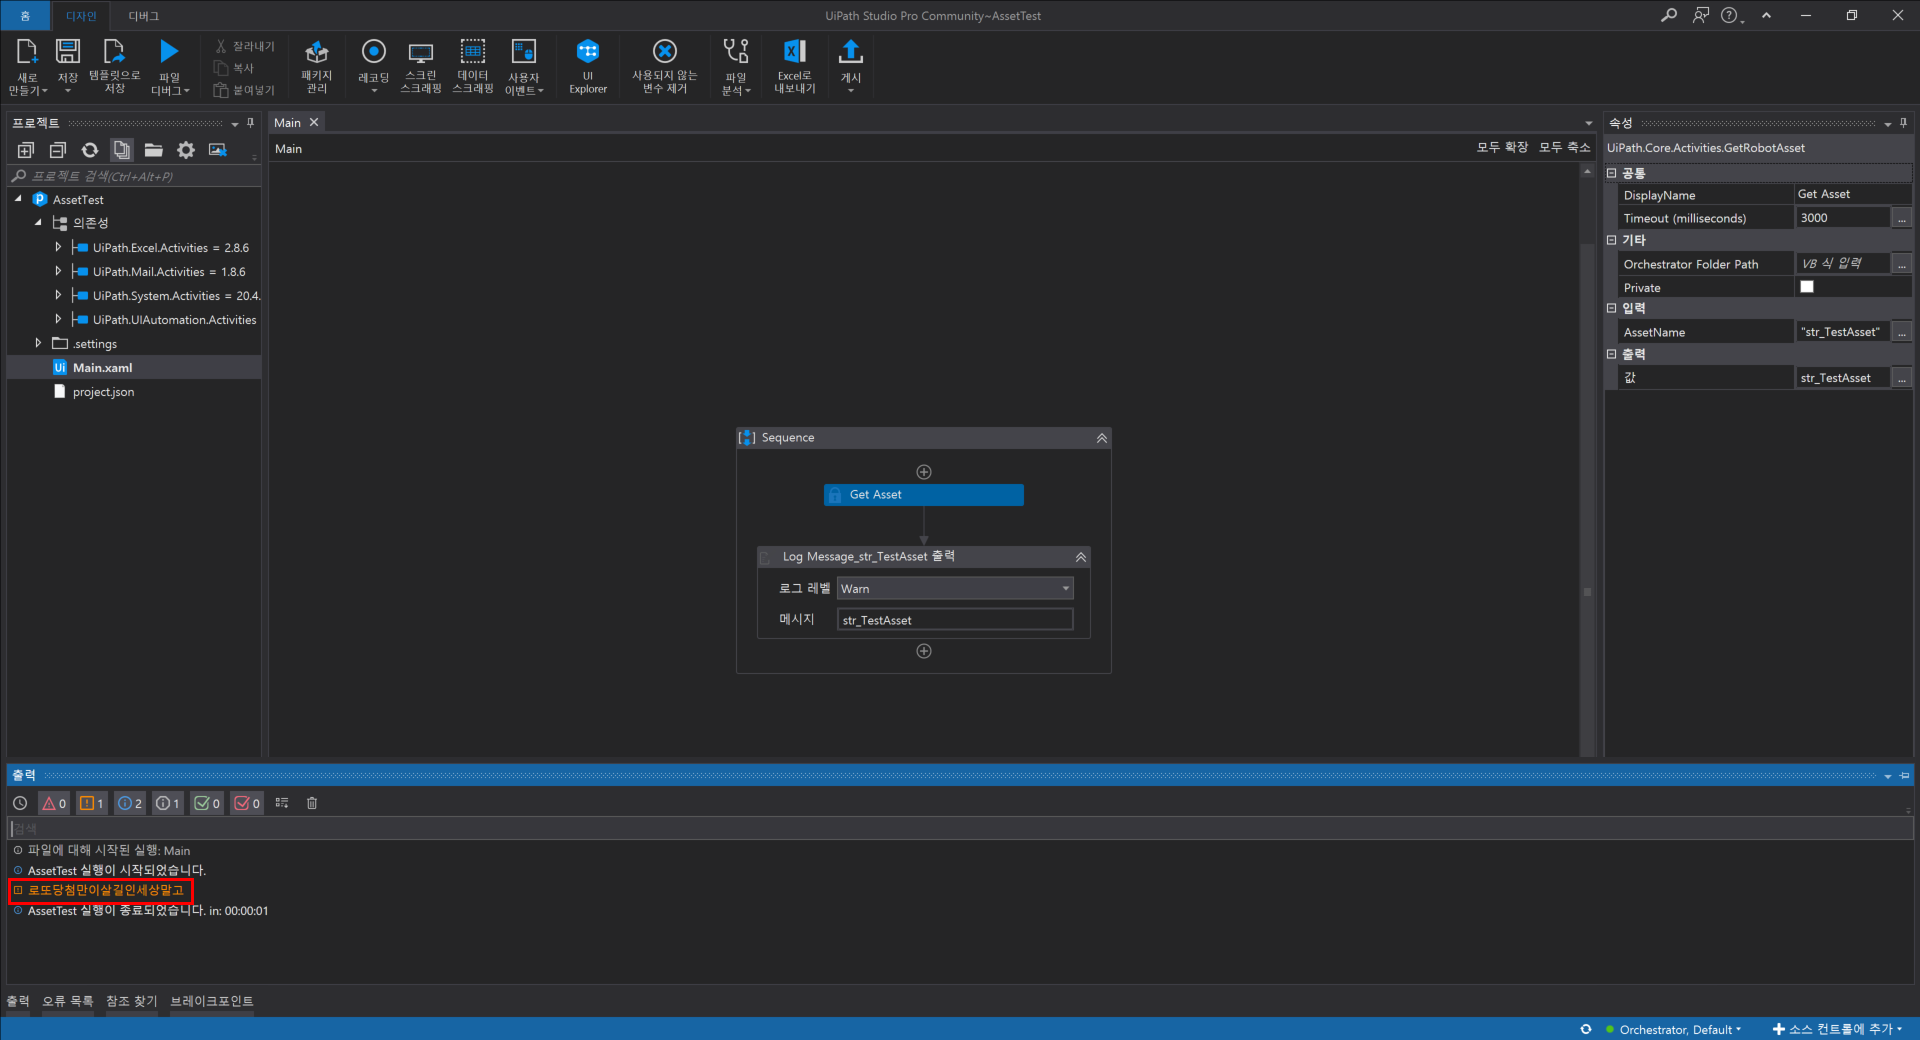Save the project with the 저장 icon
Viewport: 1920px width, 1040px height.
click(x=67, y=52)
